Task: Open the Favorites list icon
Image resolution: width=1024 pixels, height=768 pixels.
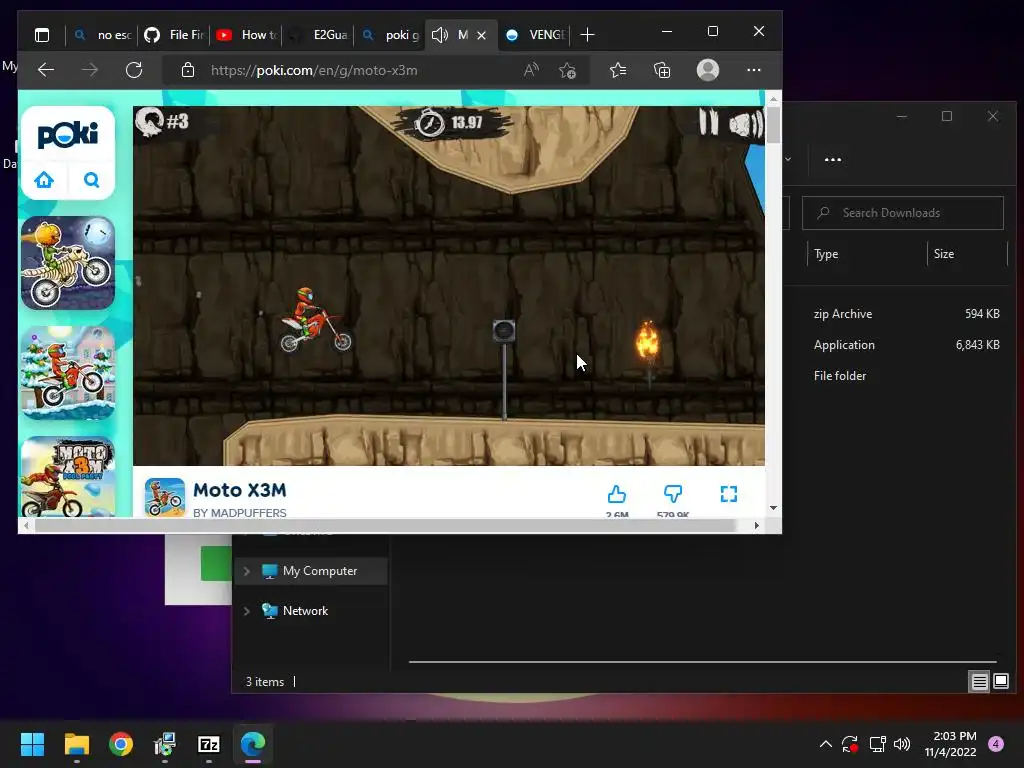Action: 618,70
